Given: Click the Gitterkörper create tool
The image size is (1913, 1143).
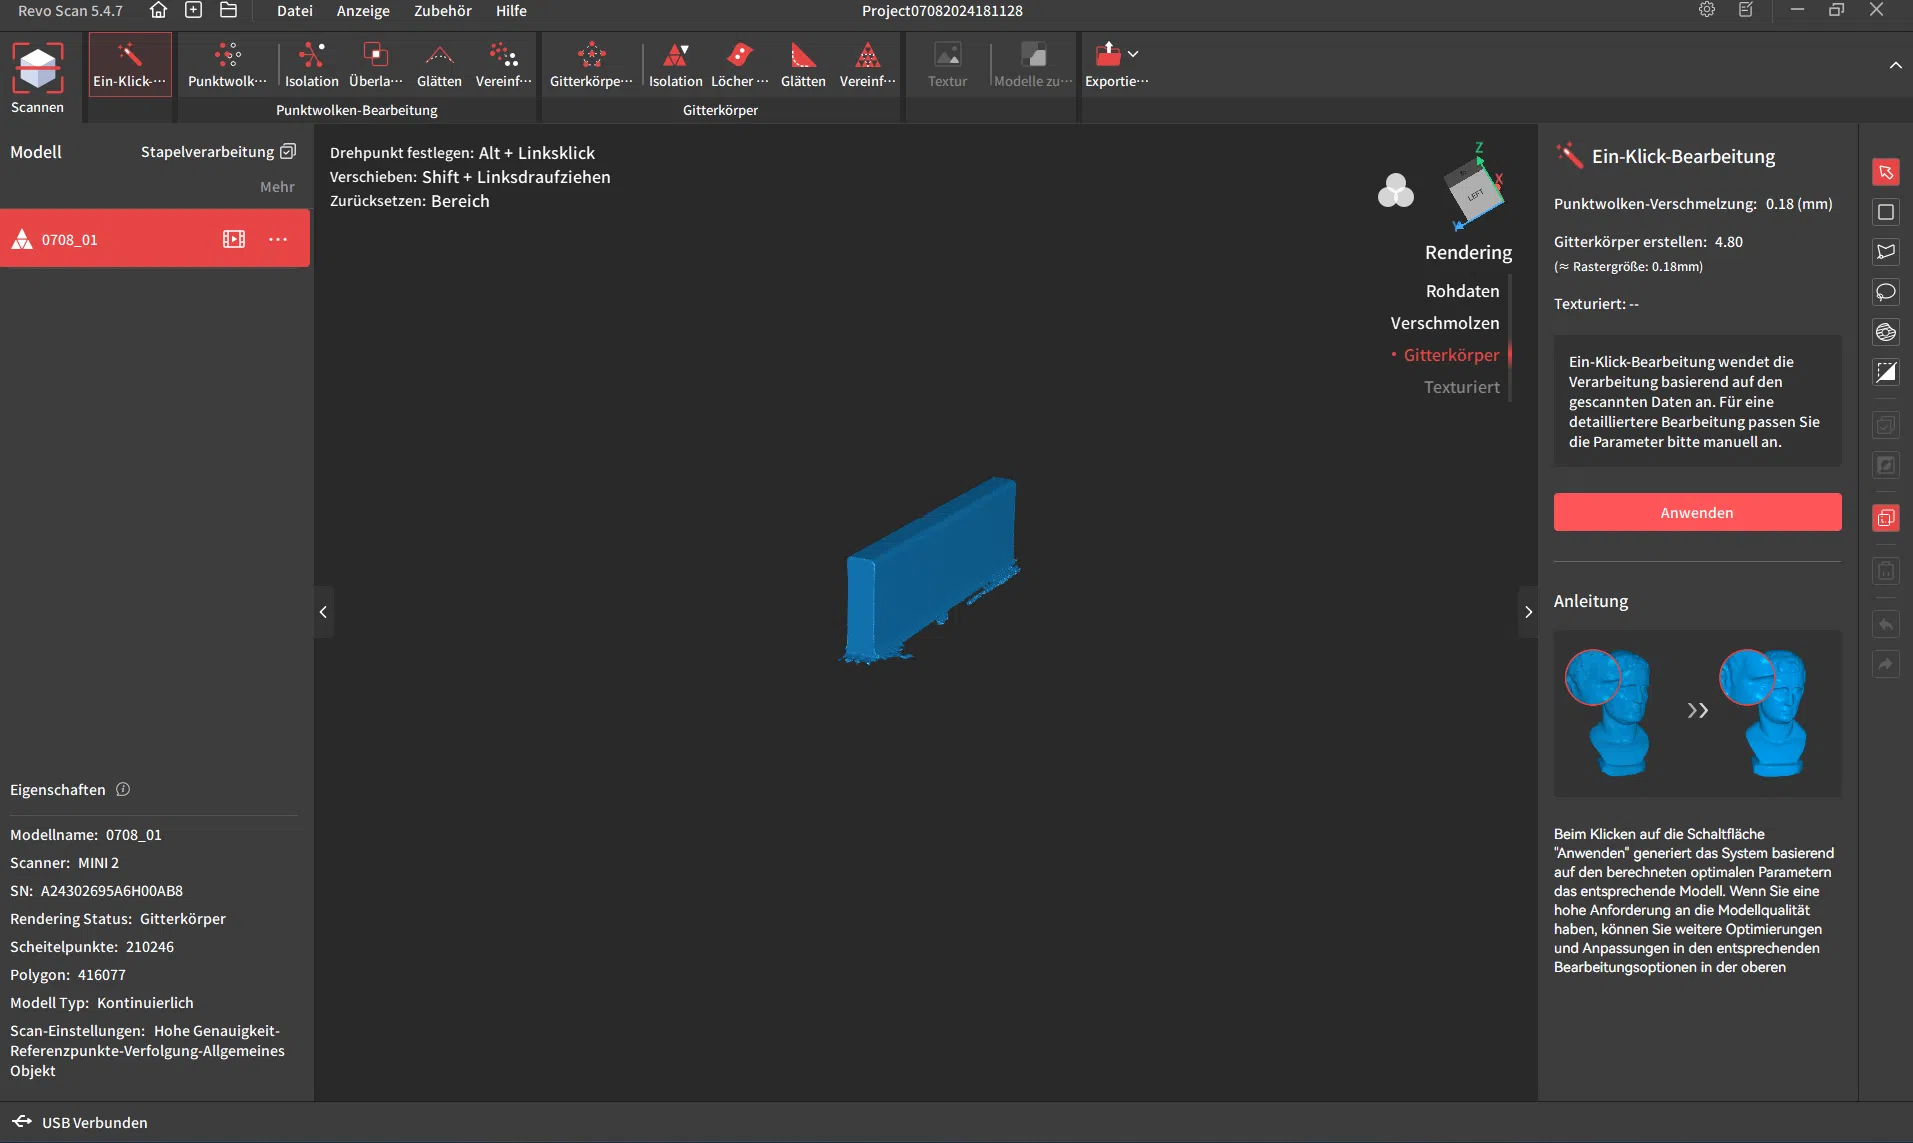Looking at the screenshot, I should click(x=590, y=65).
